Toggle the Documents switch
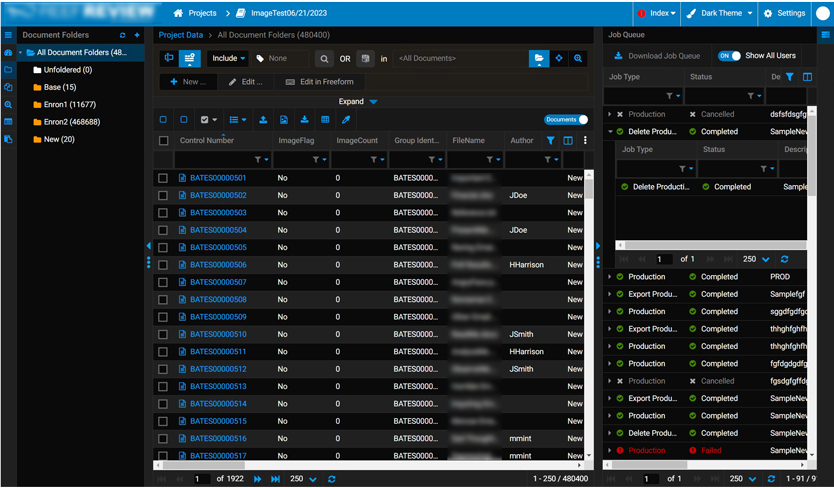 [566, 120]
